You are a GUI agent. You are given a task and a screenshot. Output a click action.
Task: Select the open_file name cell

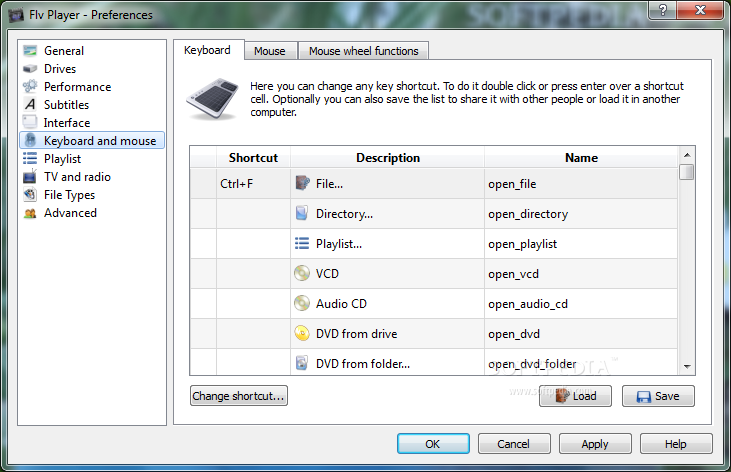point(581,184)
